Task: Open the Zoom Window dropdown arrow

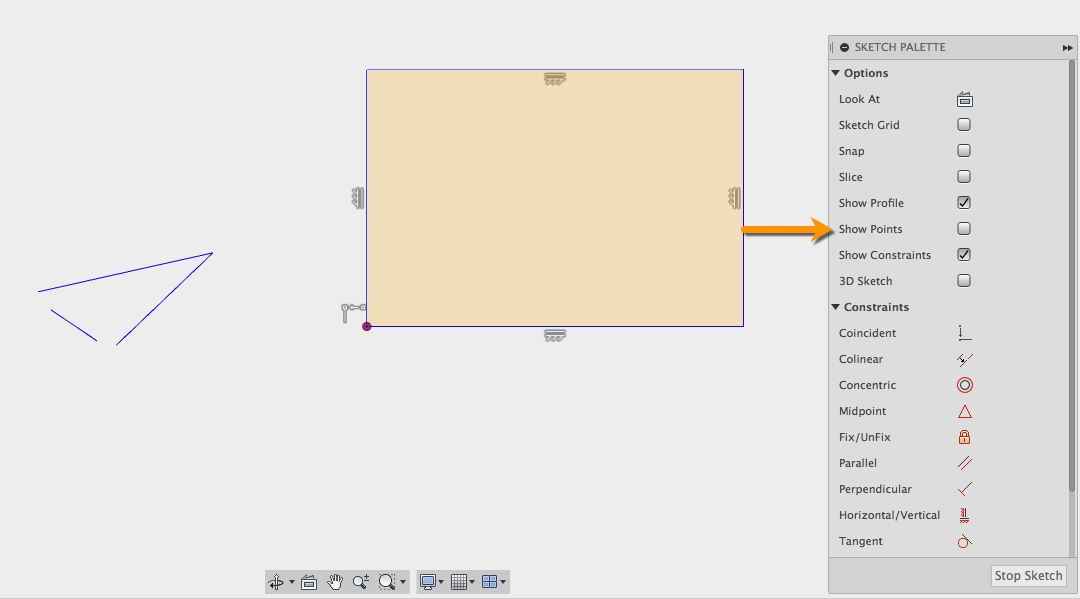Action: point(403,582)
